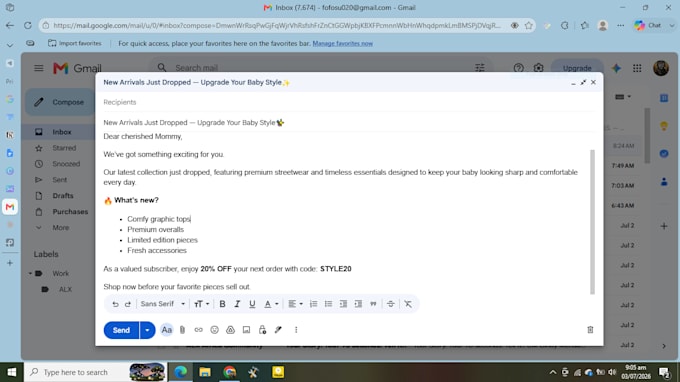Insert files using Drive icon
The image size is (680, 382).
230,330
